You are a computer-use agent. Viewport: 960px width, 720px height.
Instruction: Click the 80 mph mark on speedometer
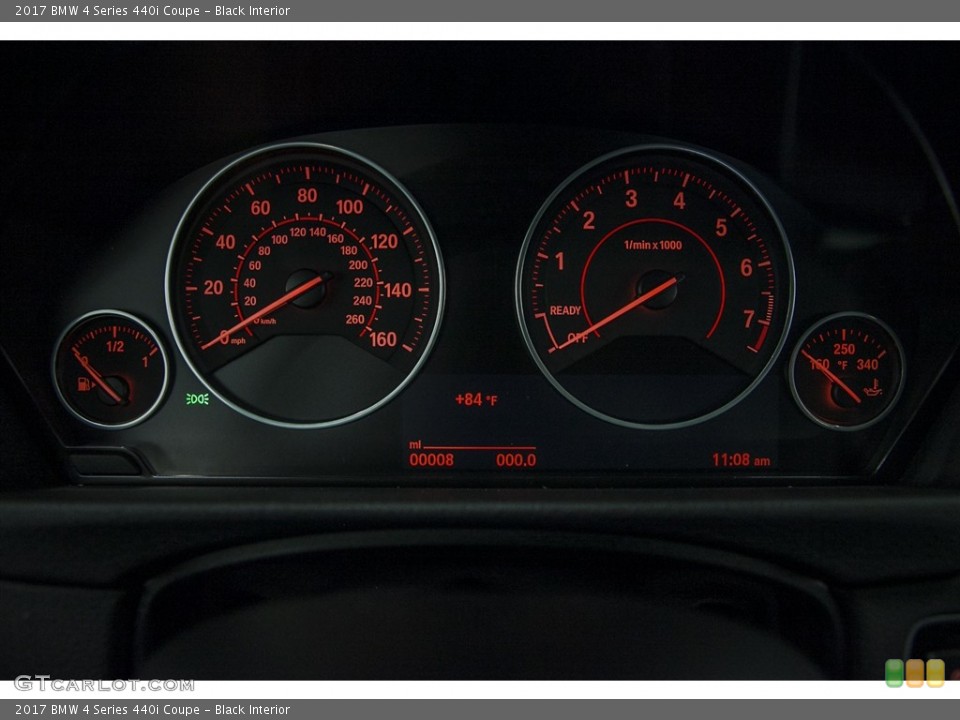[307, 195]
